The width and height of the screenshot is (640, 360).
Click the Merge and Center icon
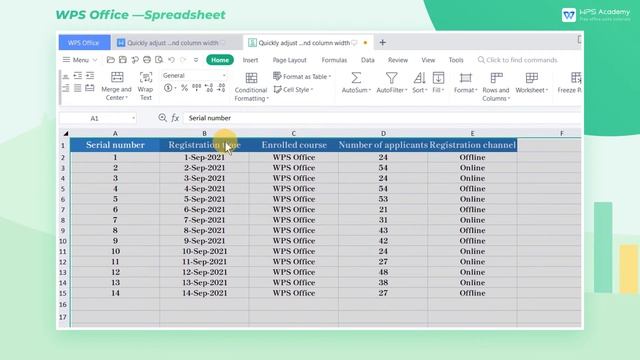(x=117, y=78)
